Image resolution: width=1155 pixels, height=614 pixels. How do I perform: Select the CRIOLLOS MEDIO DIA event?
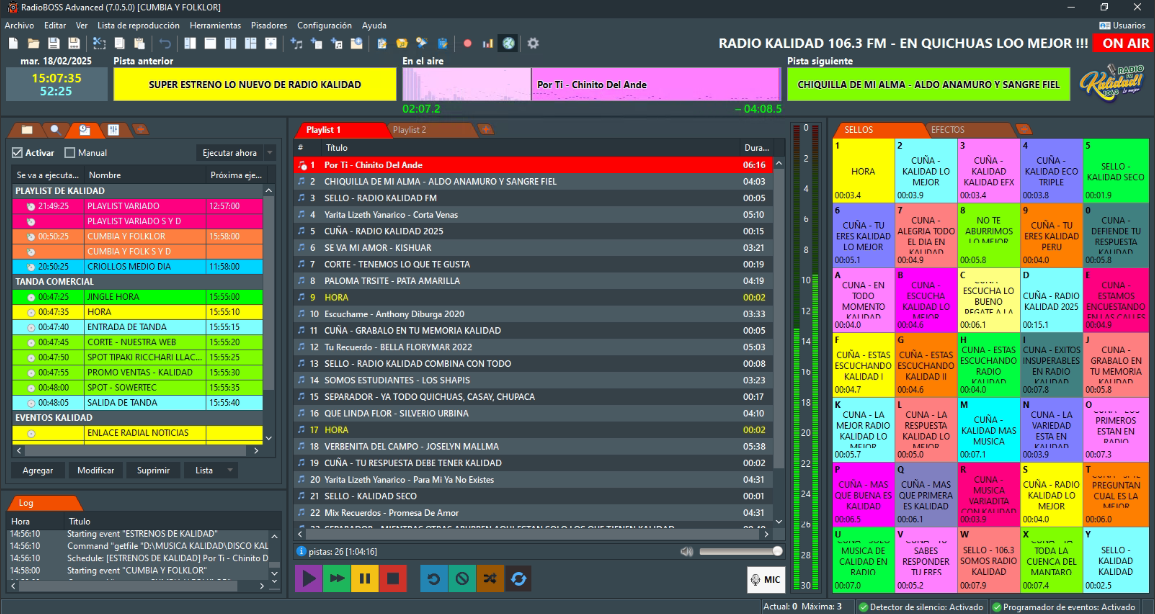pyautogui.click(x=138, y=267)
